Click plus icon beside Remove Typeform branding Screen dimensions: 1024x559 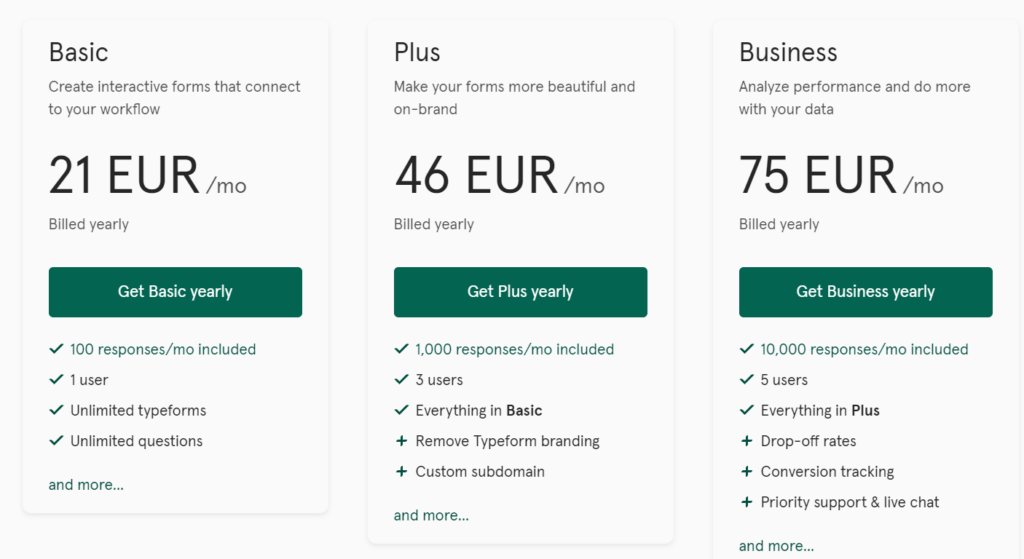(x=401, y=441)
